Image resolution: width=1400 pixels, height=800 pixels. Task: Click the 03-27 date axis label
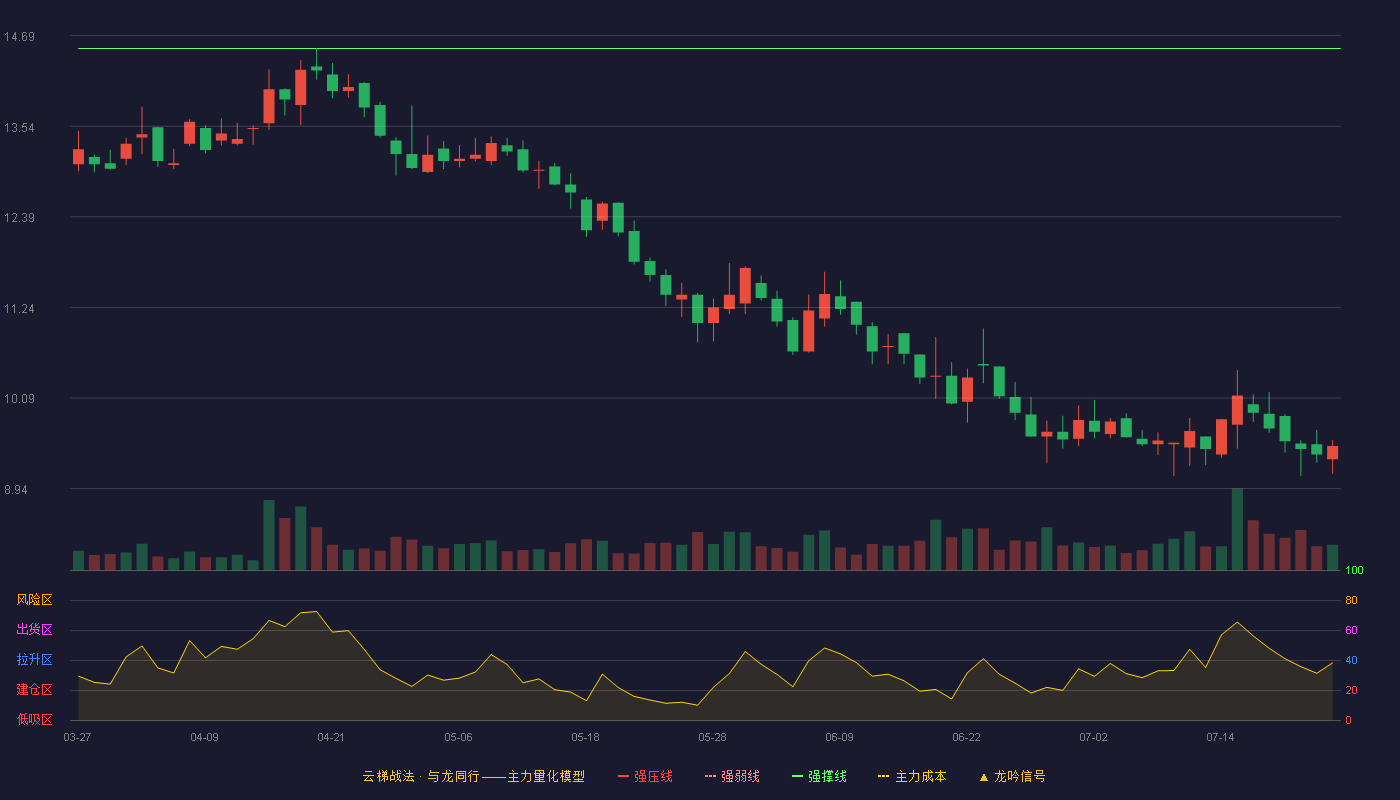[77, 737]
